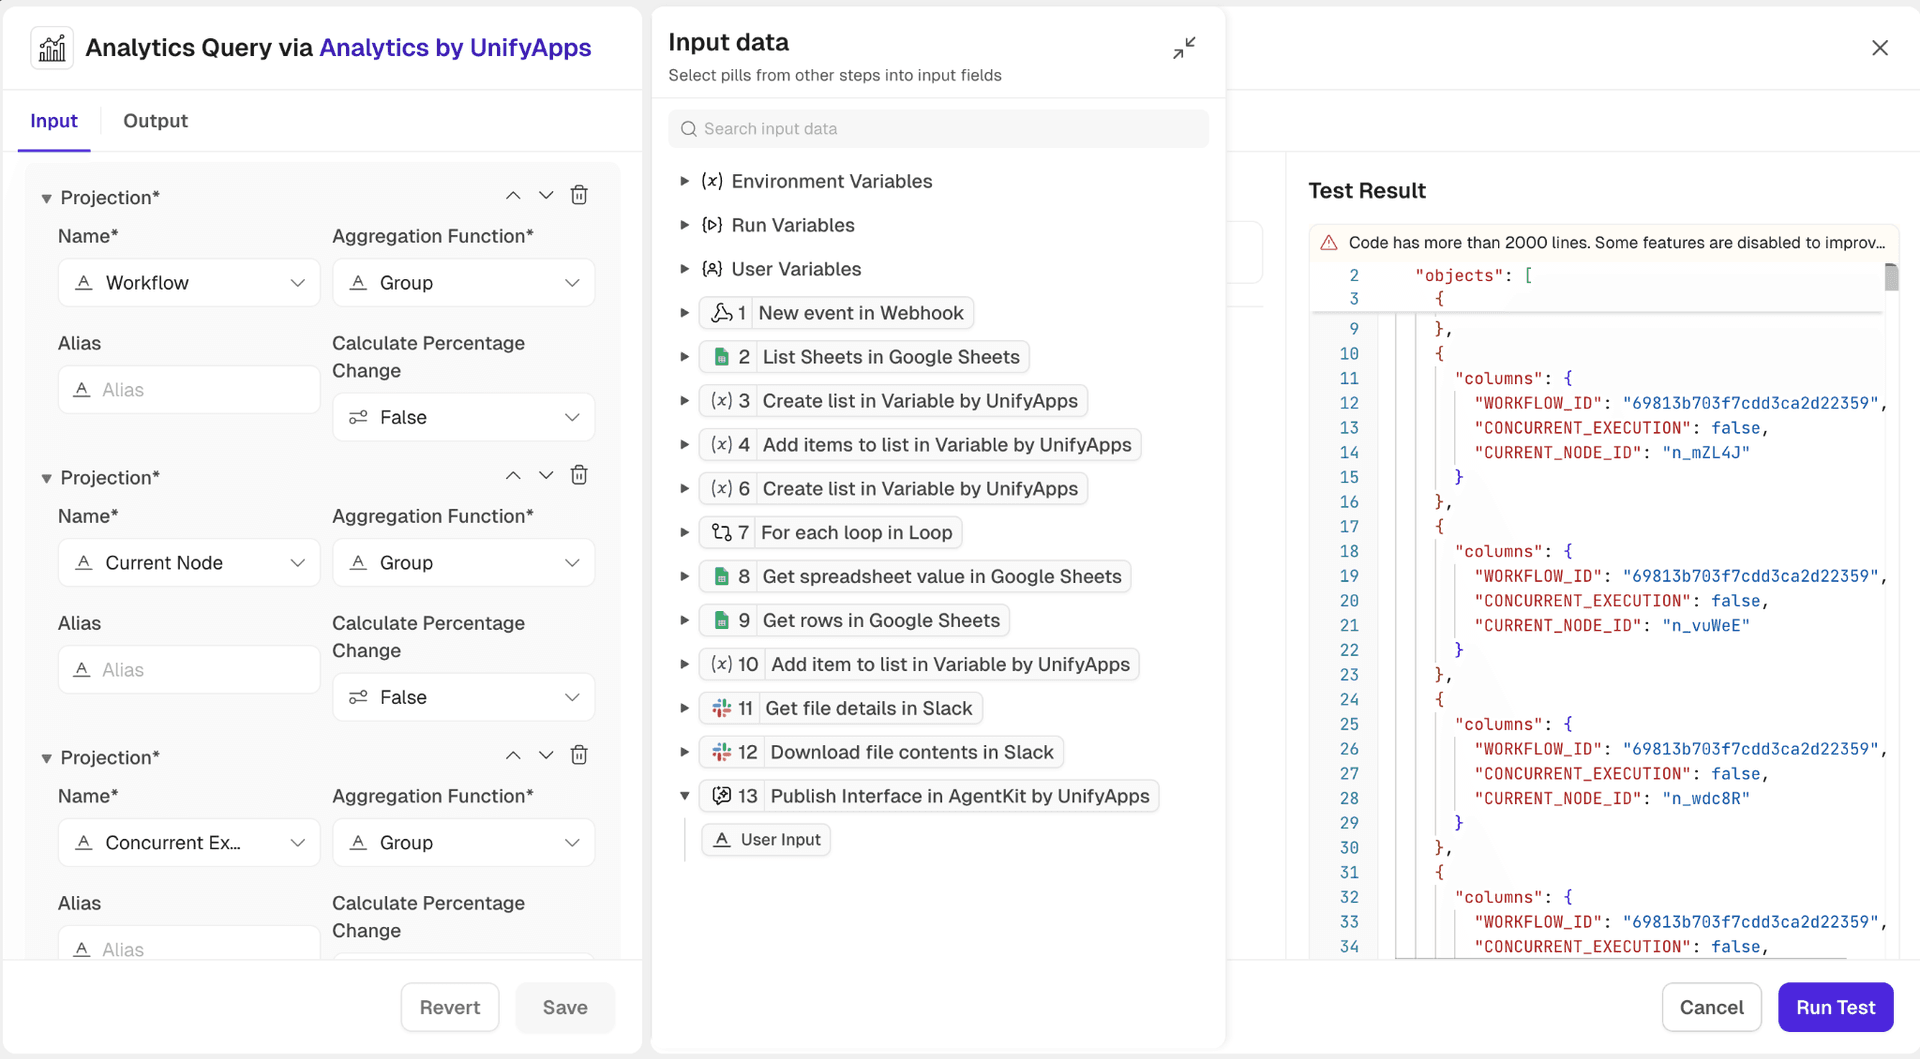Click the Slack icon for Get file details

[721, 708]
